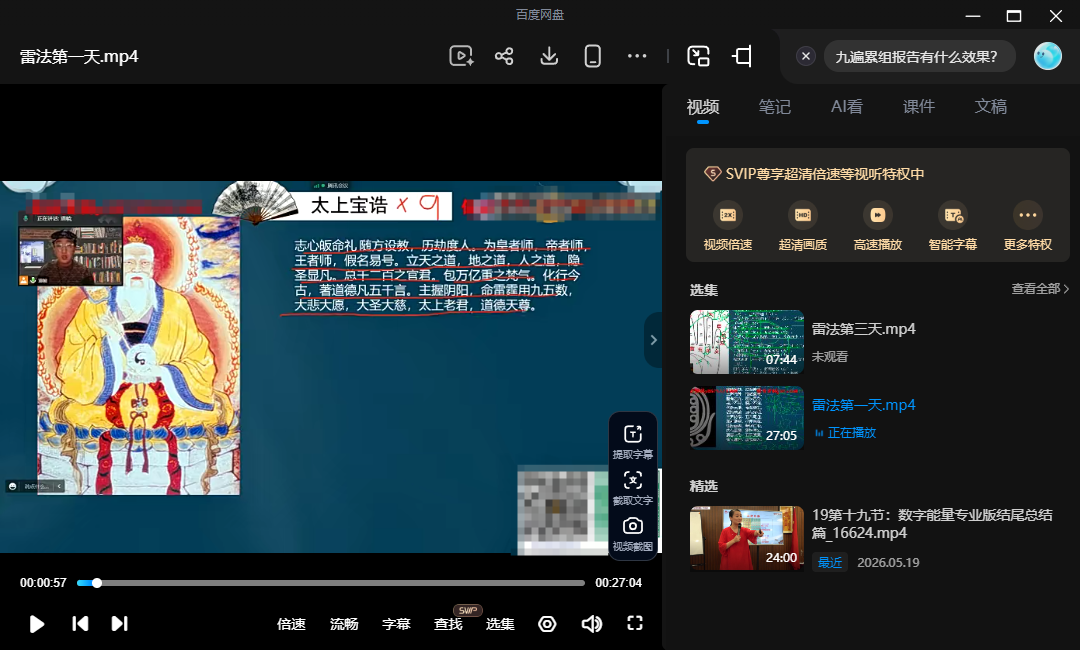Click the 截取文字 capture text tool
This screenshot has width=1080, height=650.
(633, 488)
